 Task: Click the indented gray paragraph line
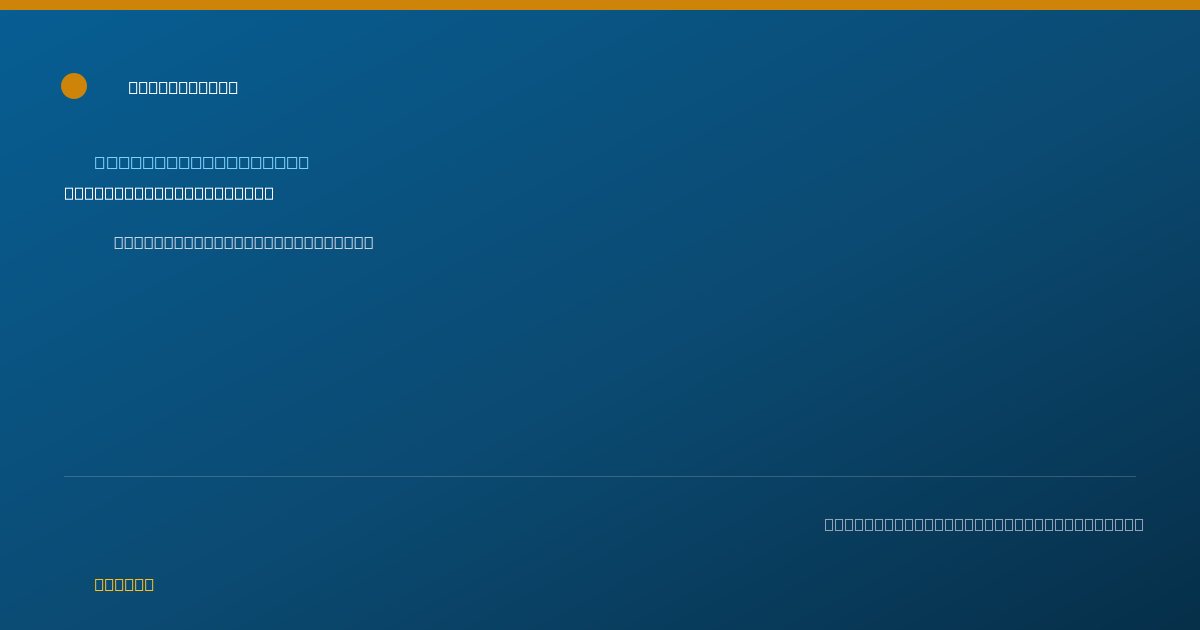[x=244, y=242]
